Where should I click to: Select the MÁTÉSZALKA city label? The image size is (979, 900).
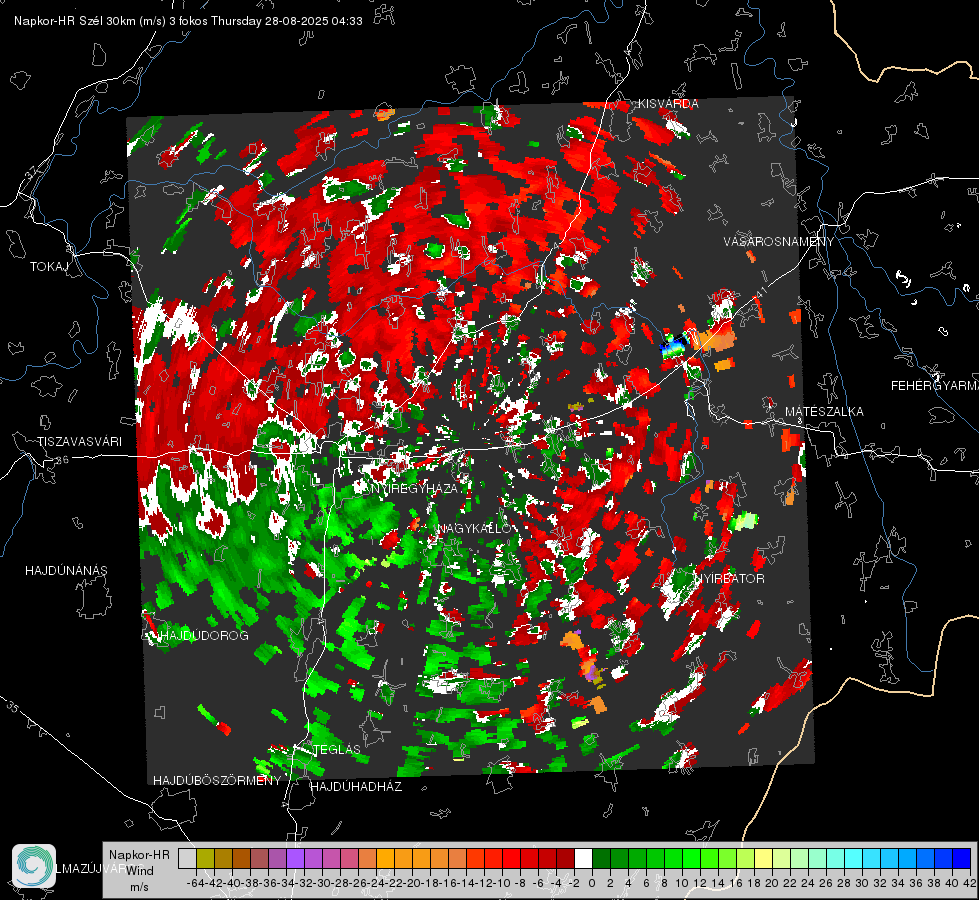point(824,412)
